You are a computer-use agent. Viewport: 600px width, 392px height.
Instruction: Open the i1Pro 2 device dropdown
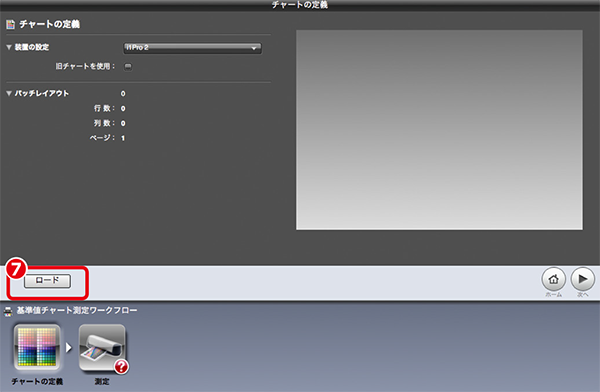192,48
